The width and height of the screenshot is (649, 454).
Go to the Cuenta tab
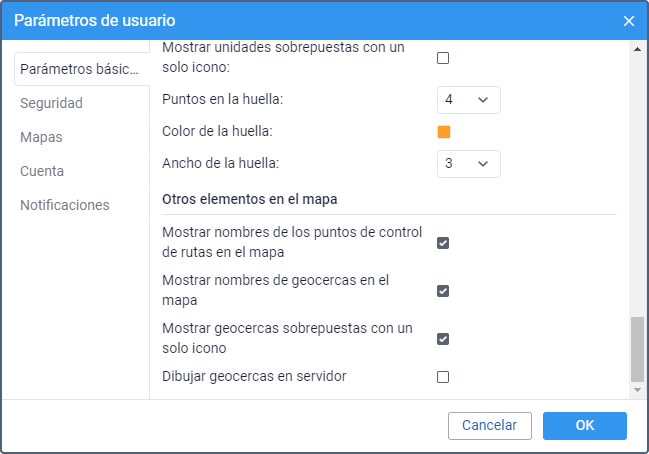[x=42, y=171]
